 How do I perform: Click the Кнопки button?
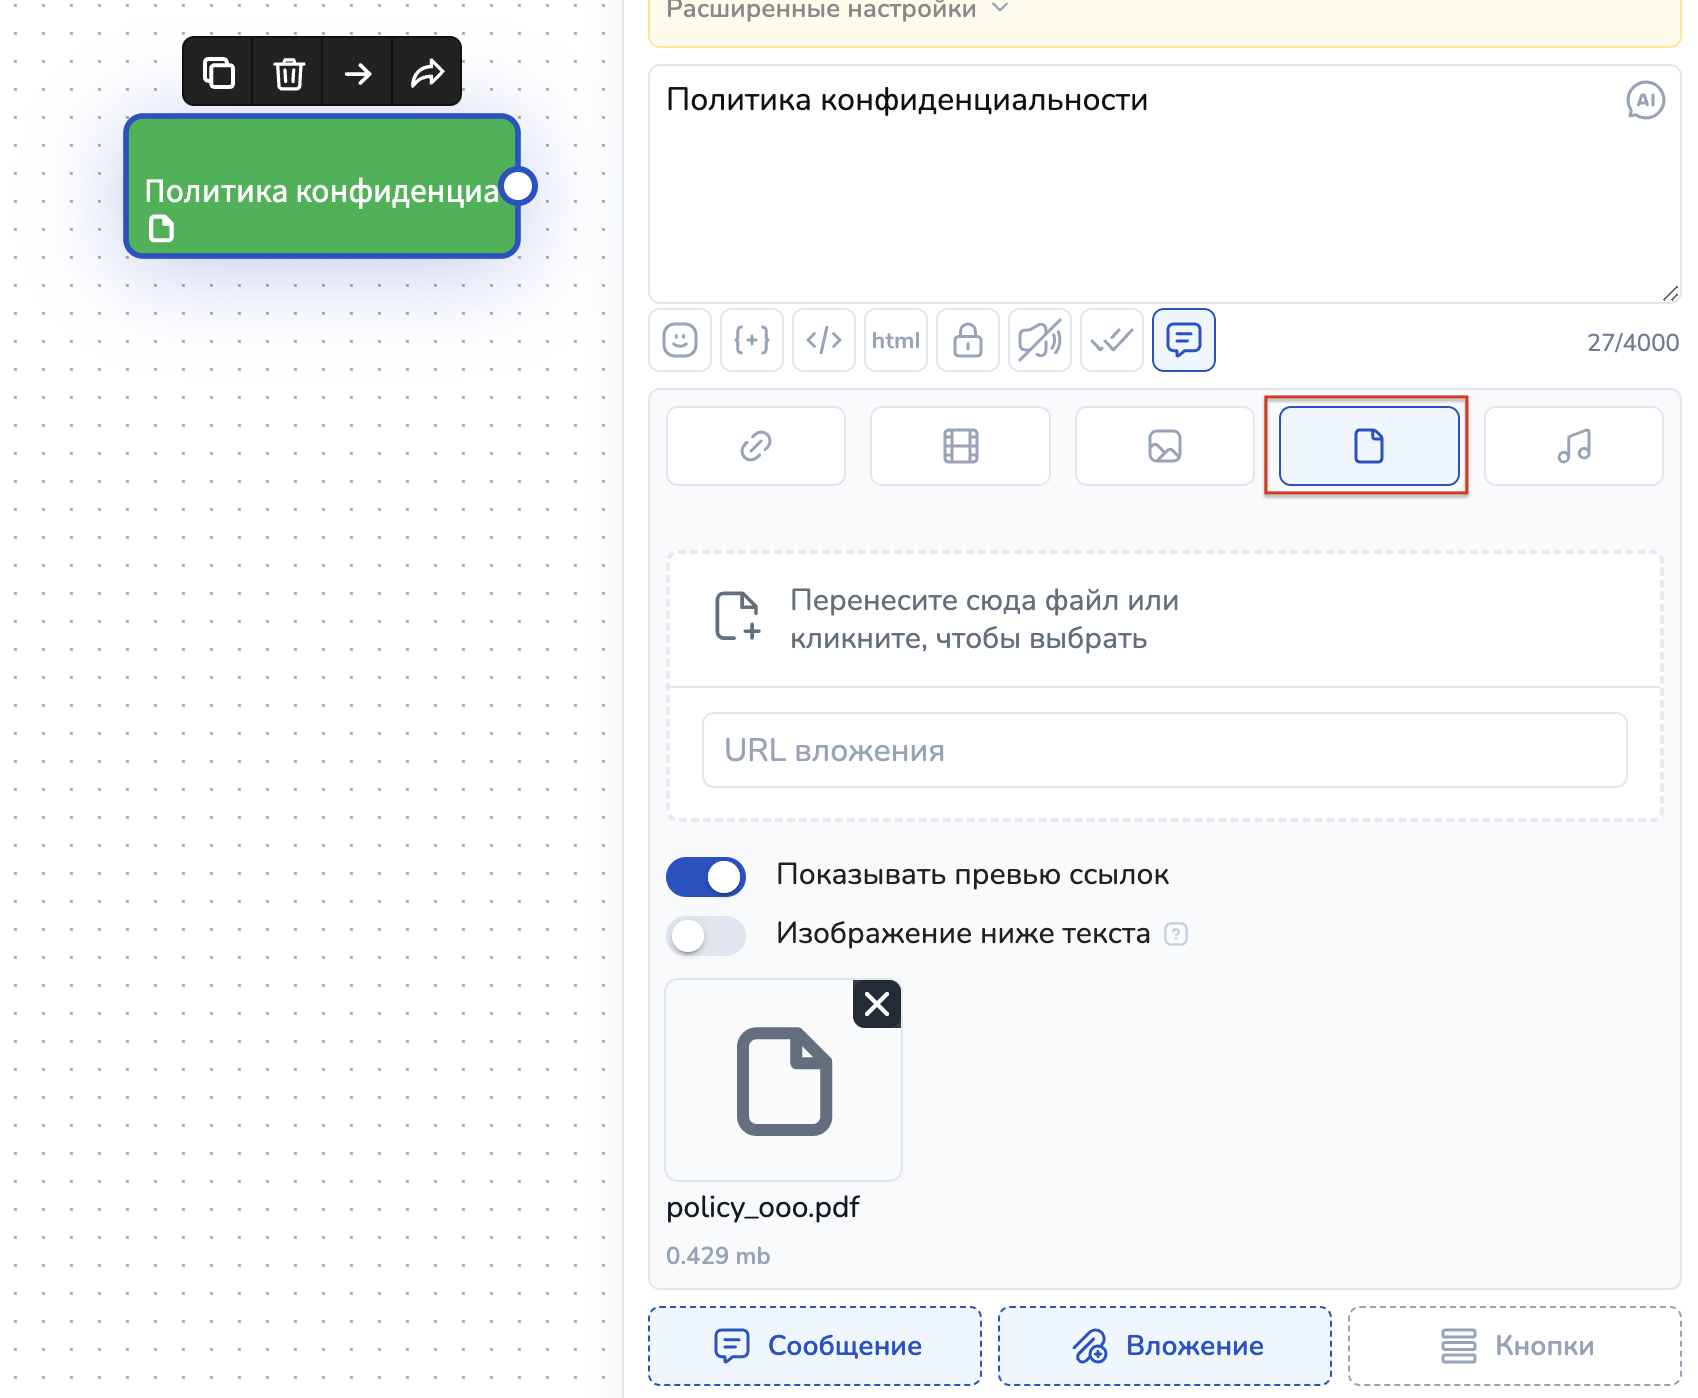(1515, 1346)
